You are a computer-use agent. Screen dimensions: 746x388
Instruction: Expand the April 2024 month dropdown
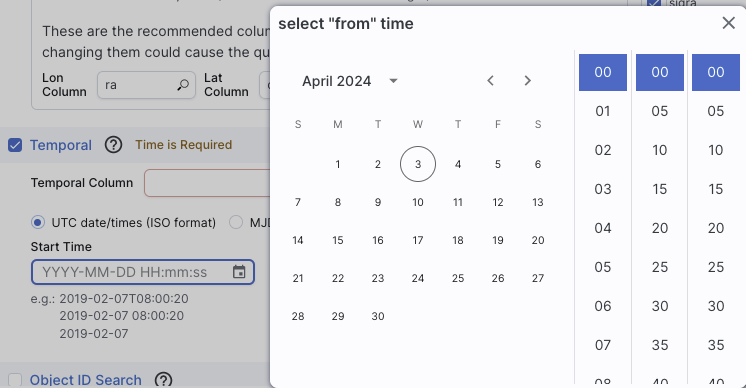[x=393, y=81]
